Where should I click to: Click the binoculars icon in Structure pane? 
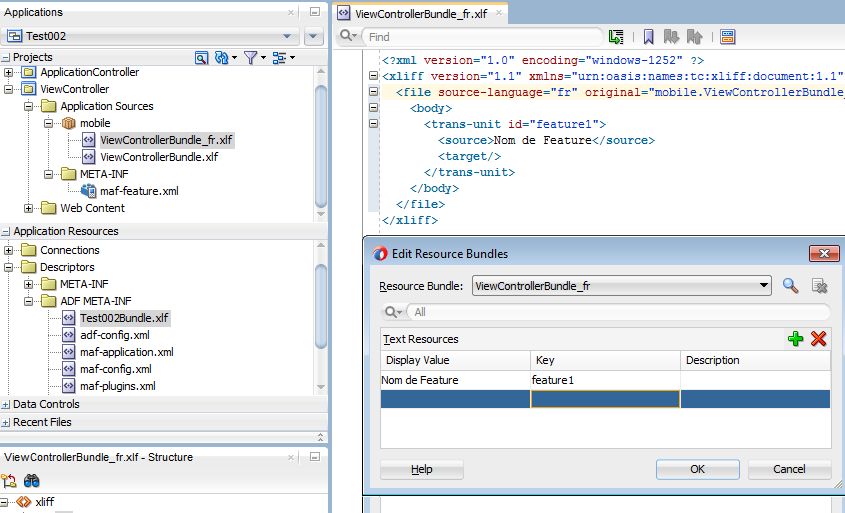point(32,480)
